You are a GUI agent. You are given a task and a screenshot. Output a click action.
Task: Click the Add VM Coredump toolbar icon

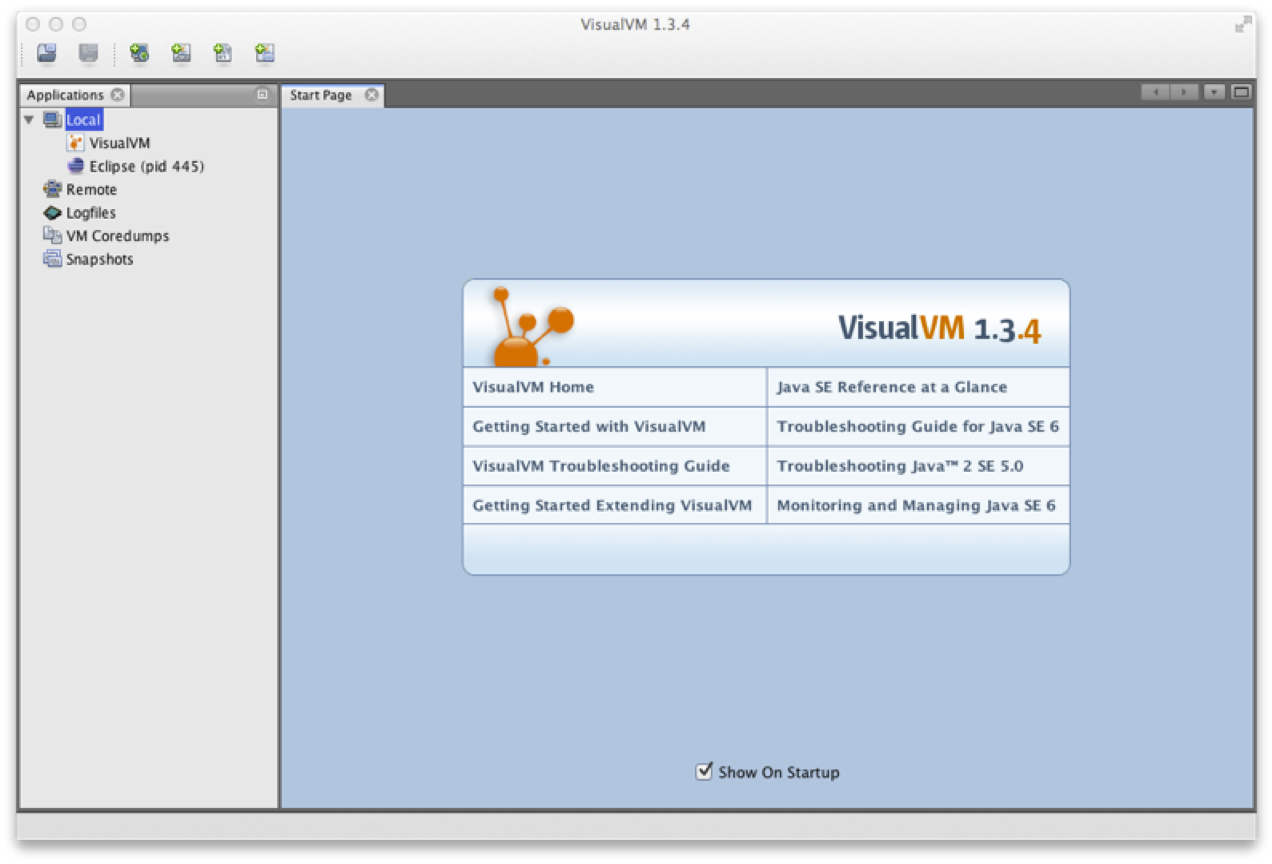(x=223, y=53)
